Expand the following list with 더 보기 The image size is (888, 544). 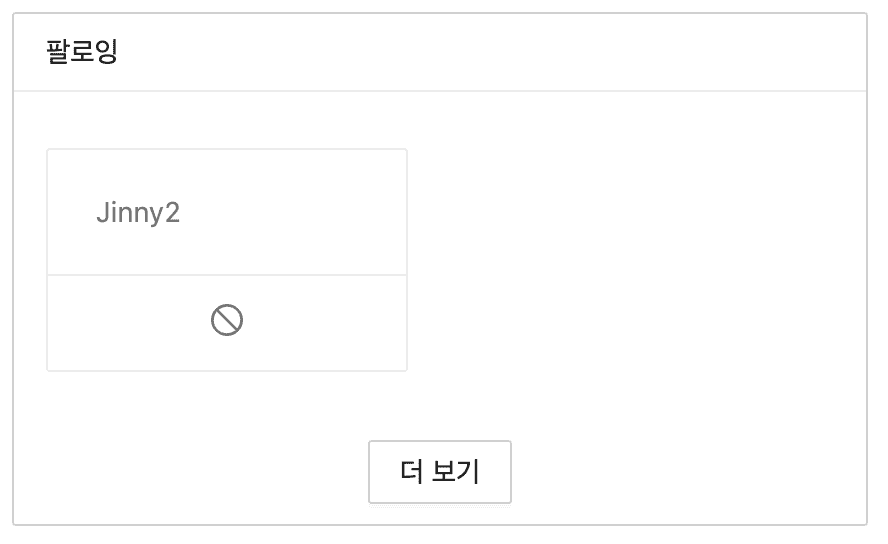click(440, 471)
